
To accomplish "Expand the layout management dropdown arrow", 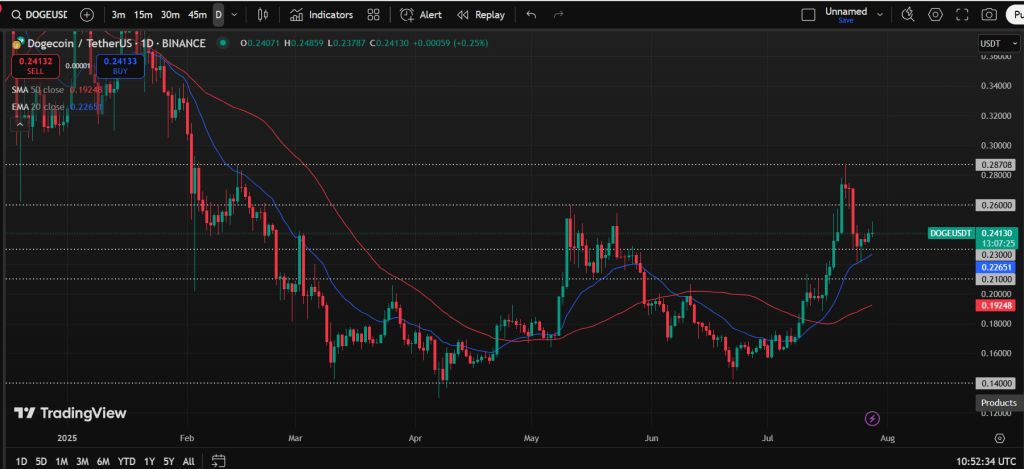I will [x=880, y=14].
